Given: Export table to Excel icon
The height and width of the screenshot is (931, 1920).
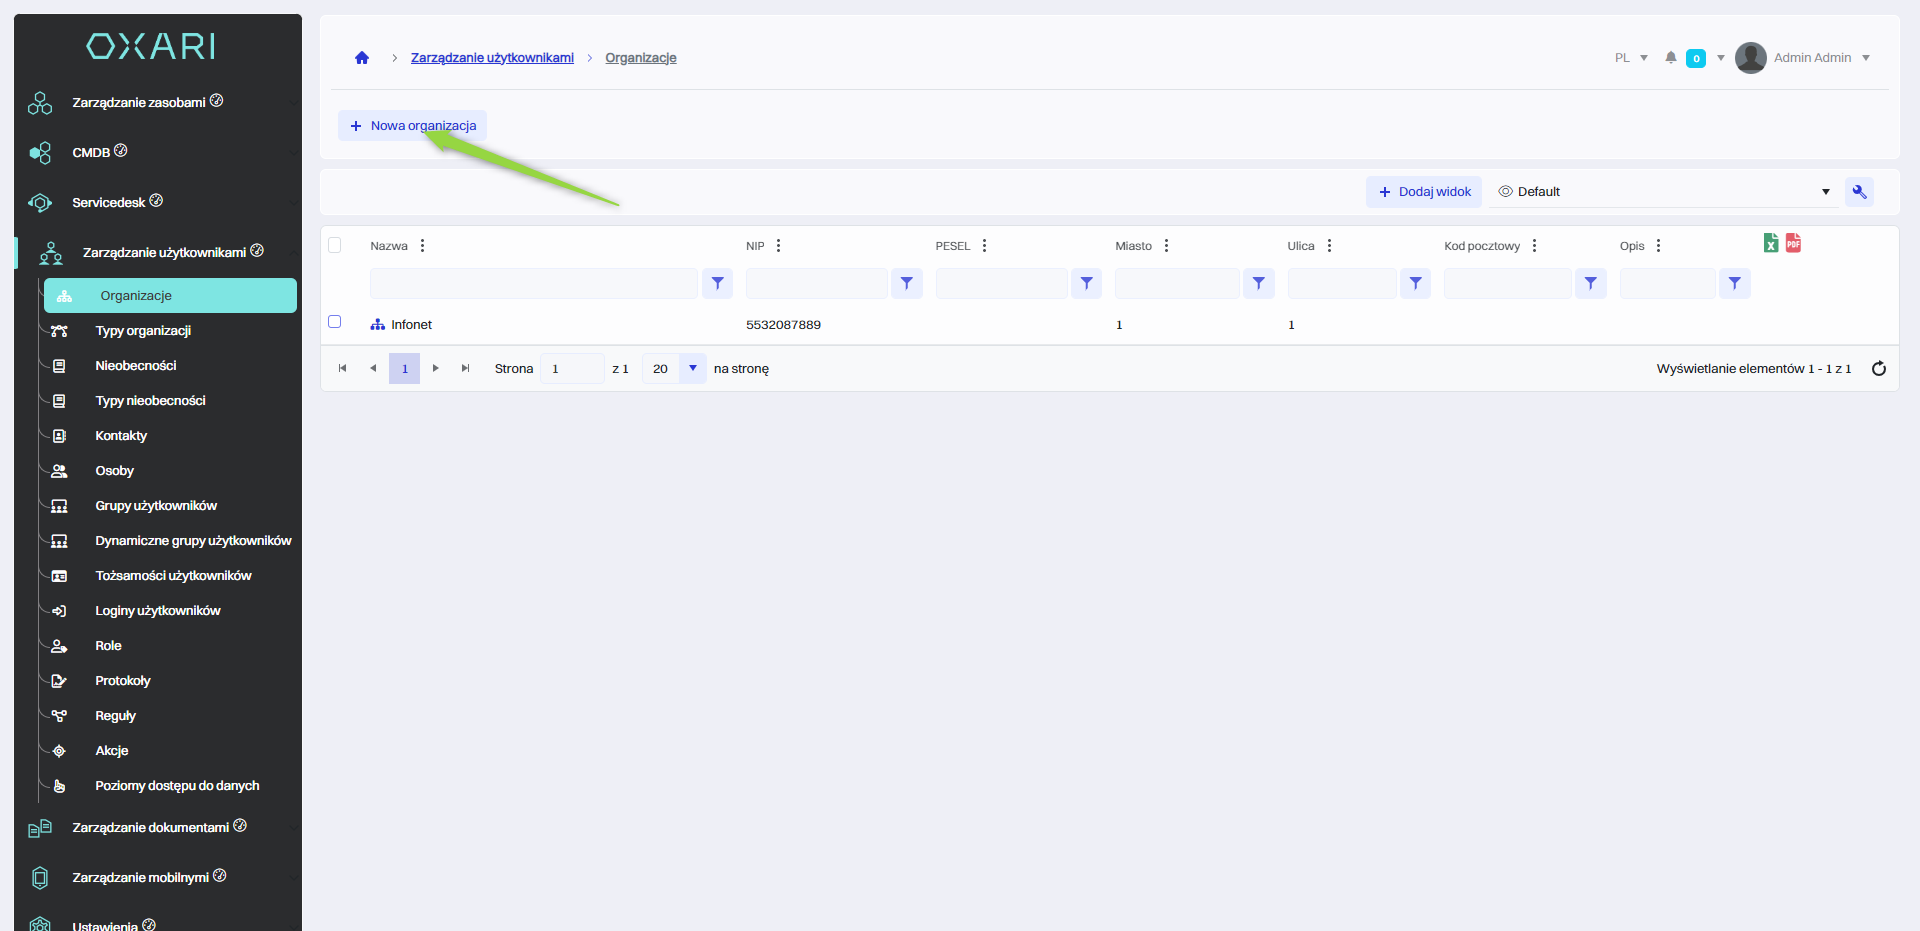Looking at the screenshot, I should coord(1770,243).
